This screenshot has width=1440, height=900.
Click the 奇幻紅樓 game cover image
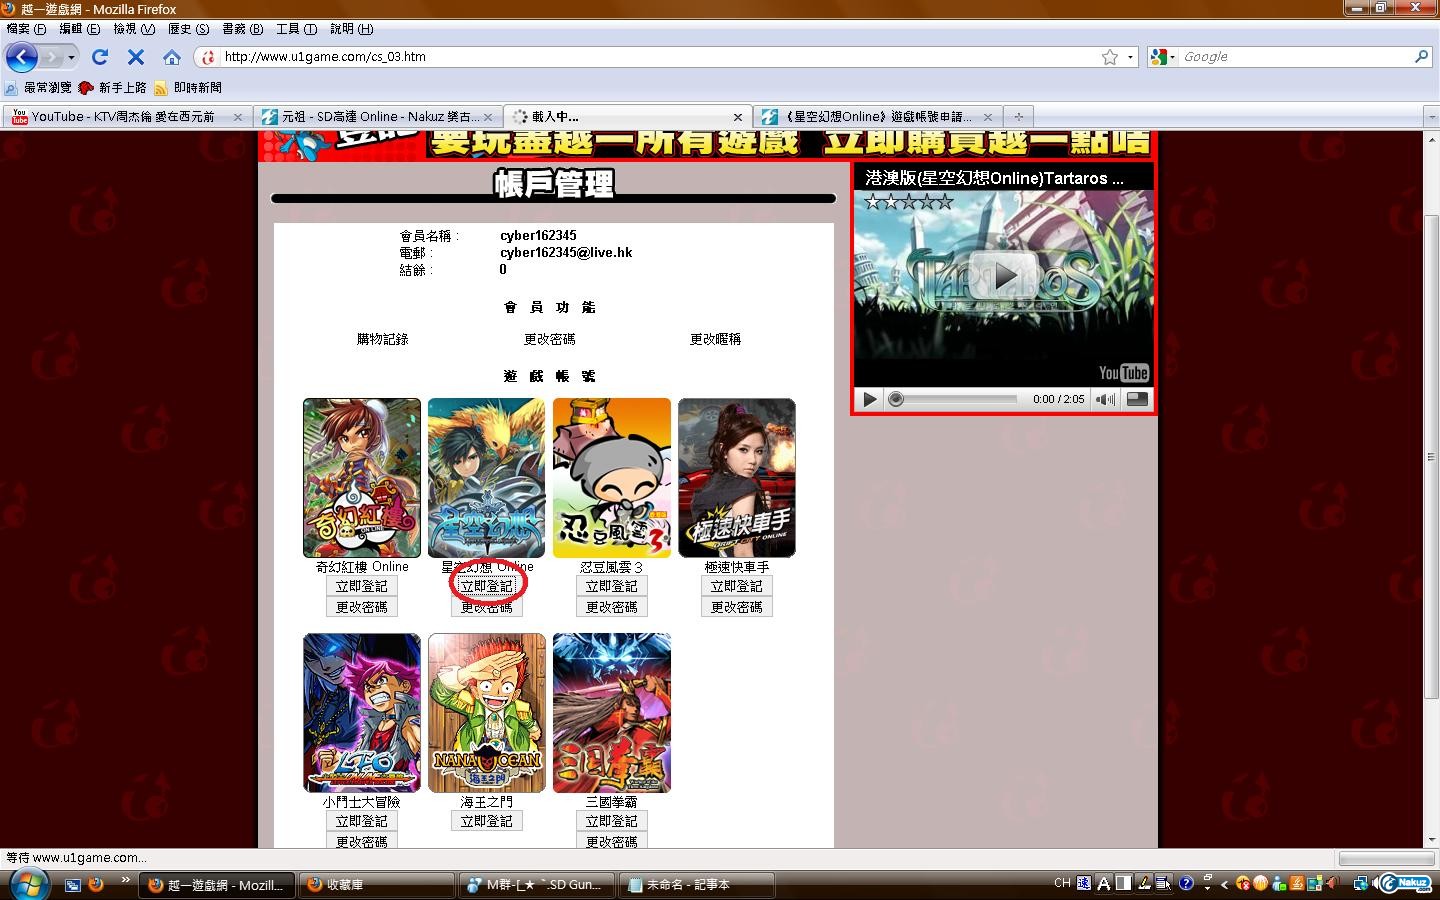[362, 478]
